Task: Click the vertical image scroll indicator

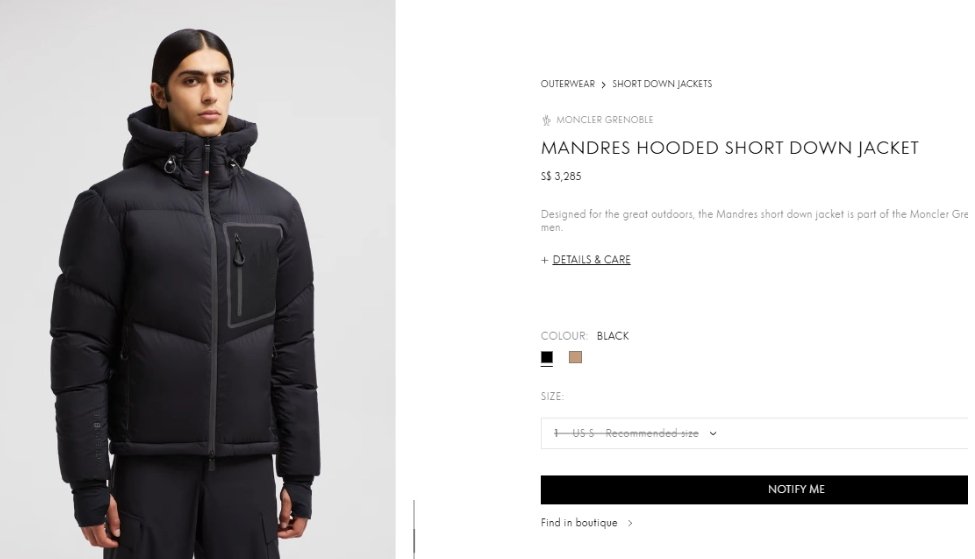Action: tap(414, 529)
